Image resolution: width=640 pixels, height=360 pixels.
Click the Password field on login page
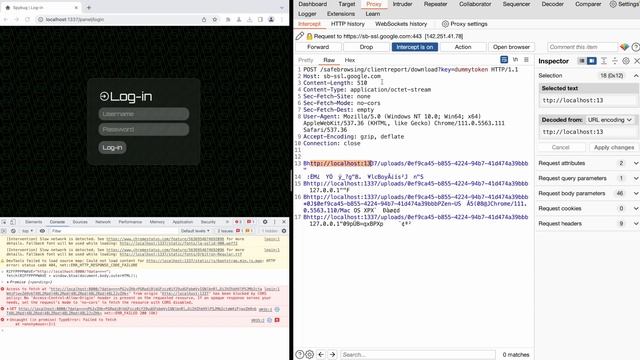(144, 129)
